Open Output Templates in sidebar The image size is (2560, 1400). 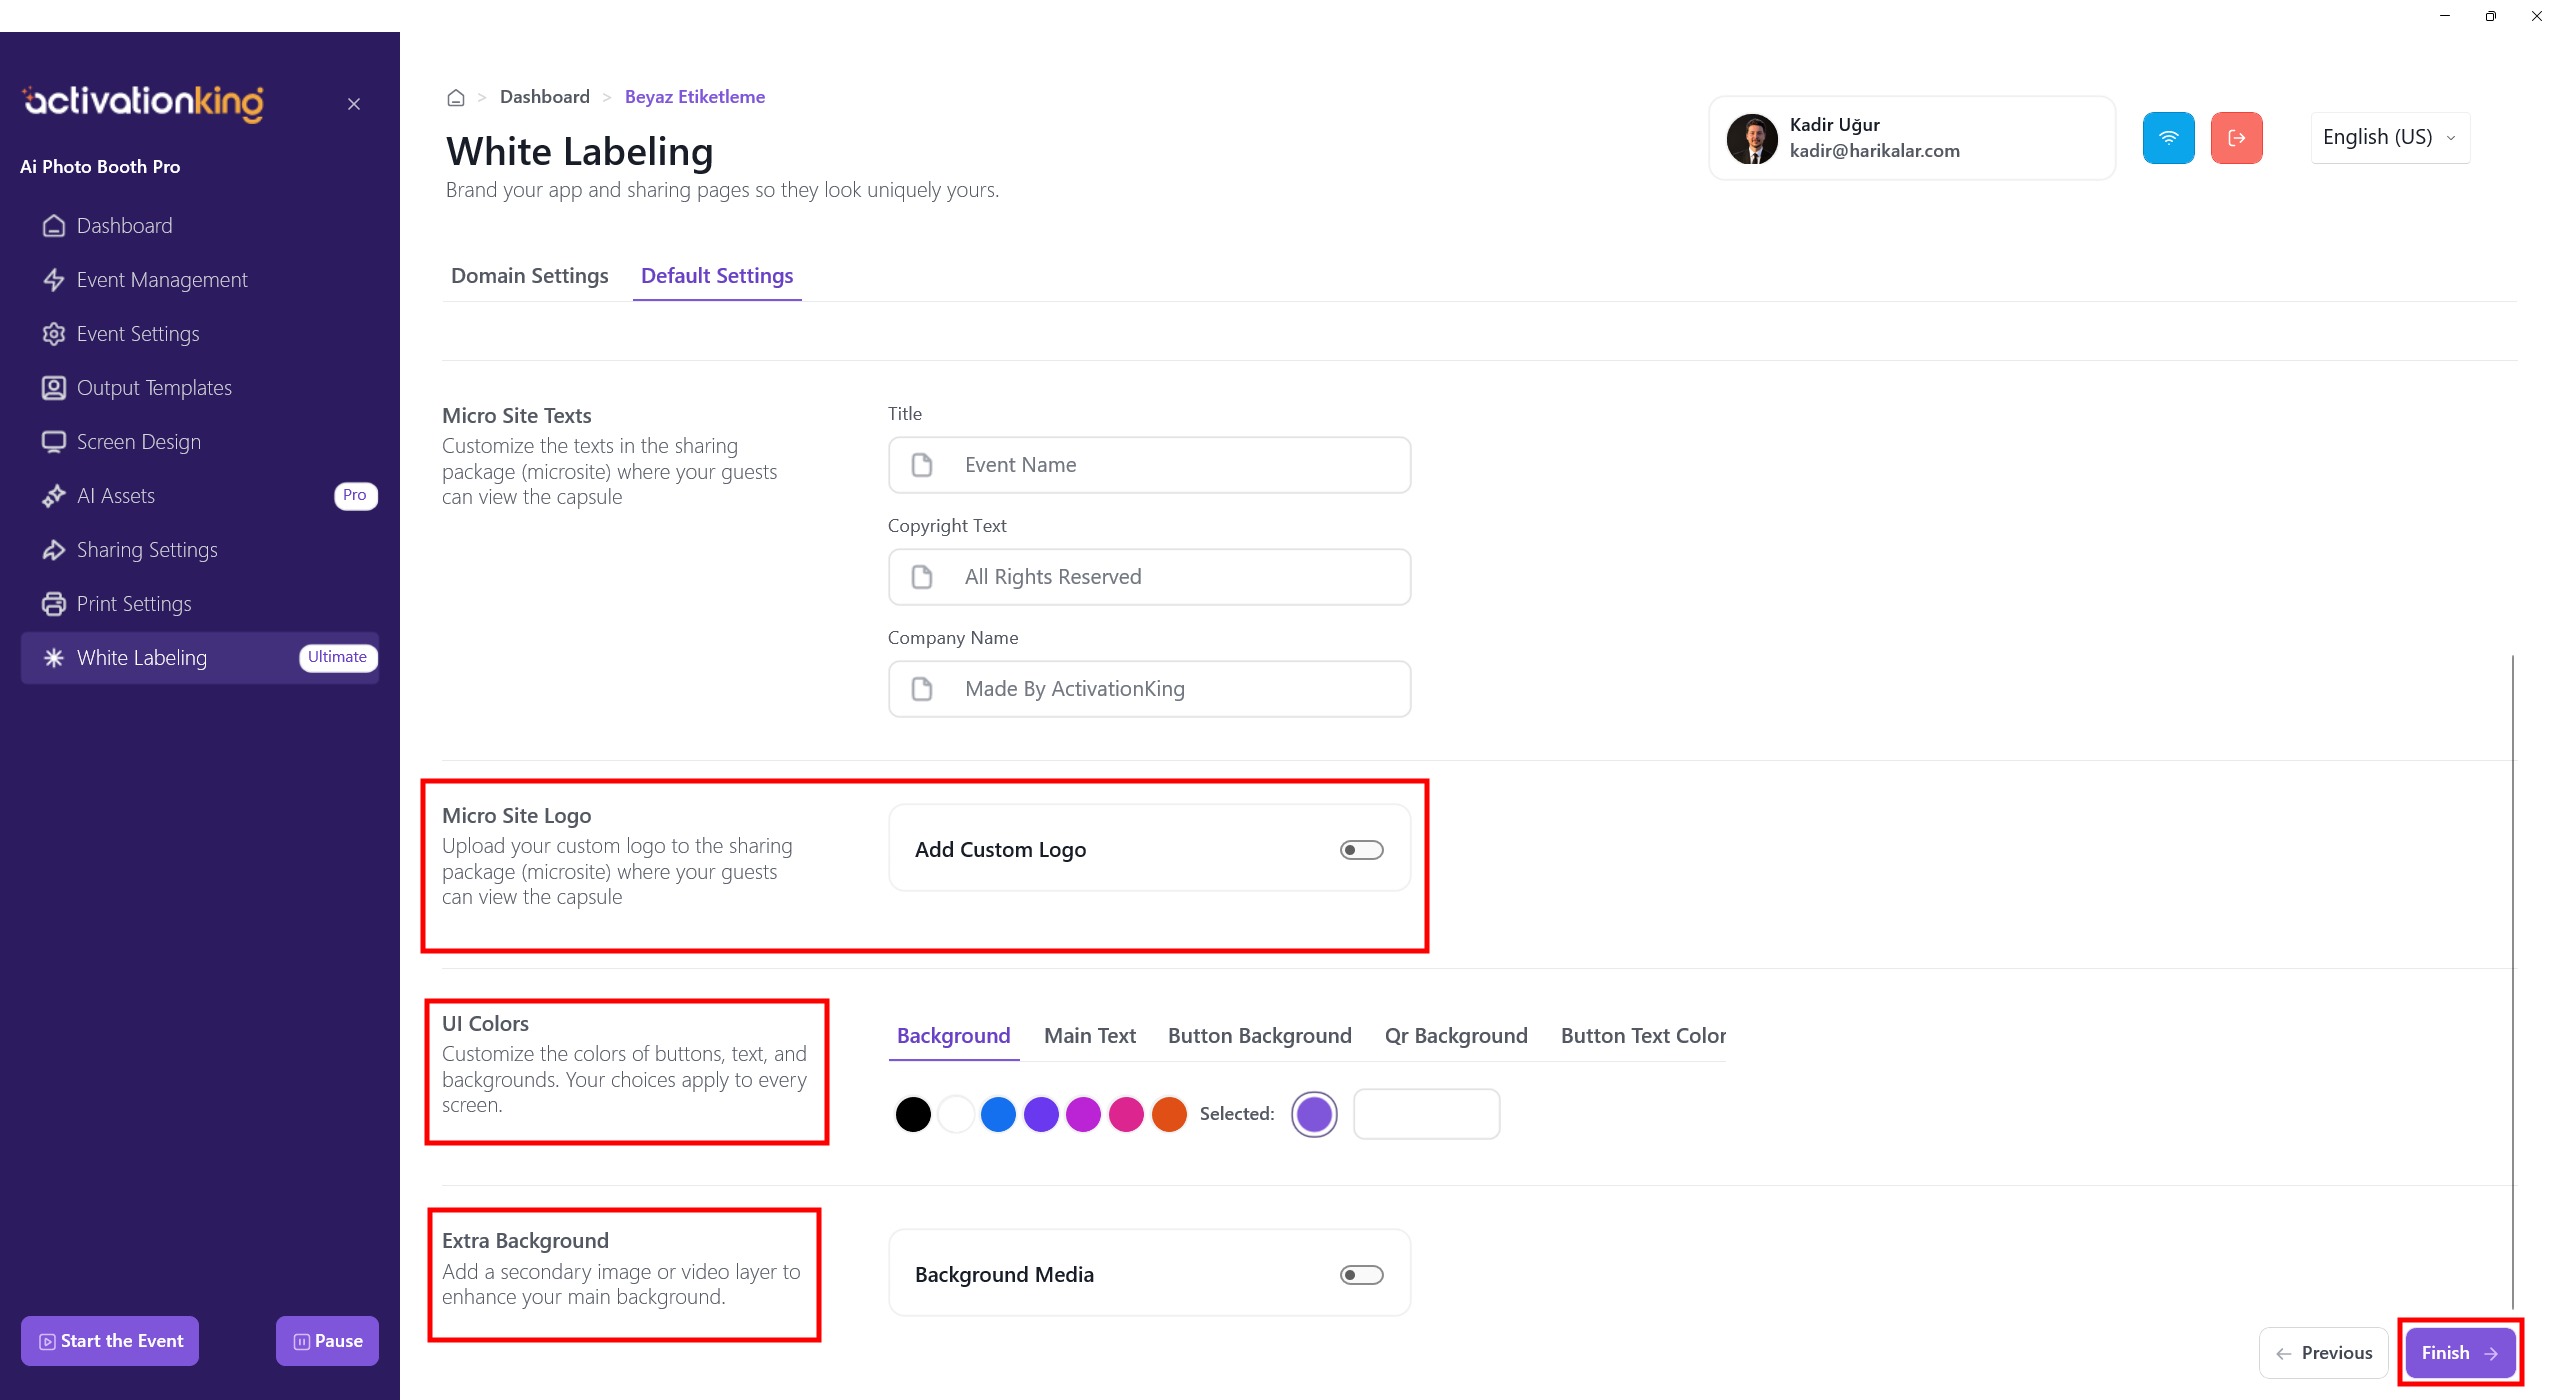[x=154, y=388]
